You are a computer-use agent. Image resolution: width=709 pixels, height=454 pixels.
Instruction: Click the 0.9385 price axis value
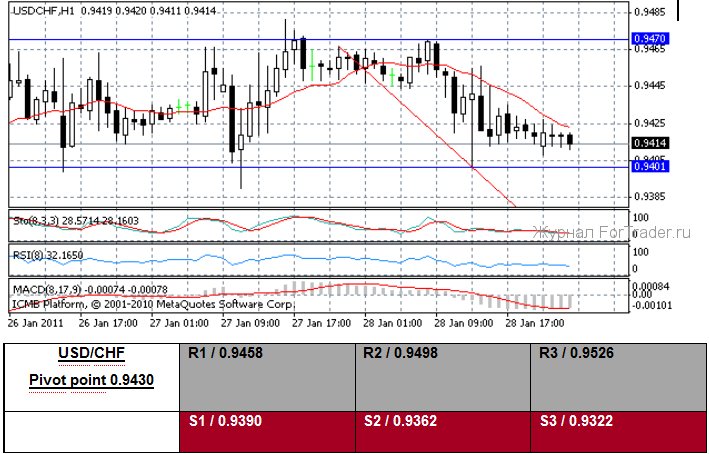(650, 197)
